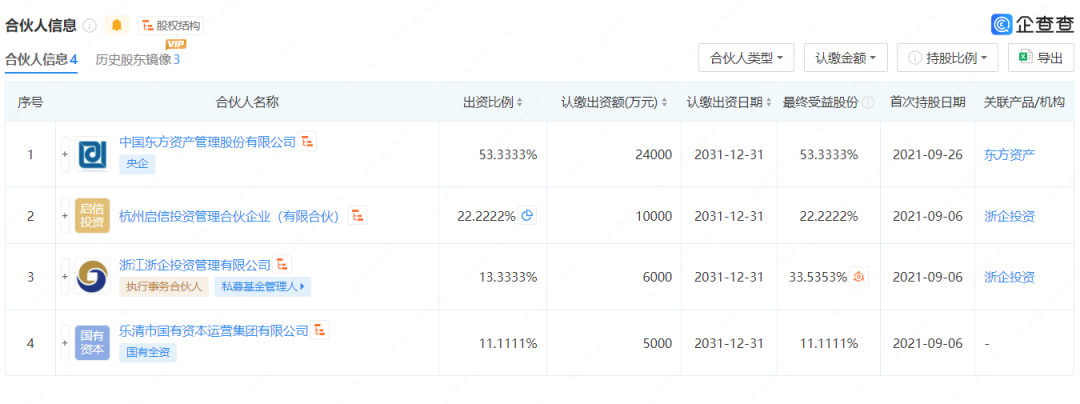Viewport: 1080px width, 404px height.
Task: Click the orange bell alert icon
Action: [x=117, y=25]
